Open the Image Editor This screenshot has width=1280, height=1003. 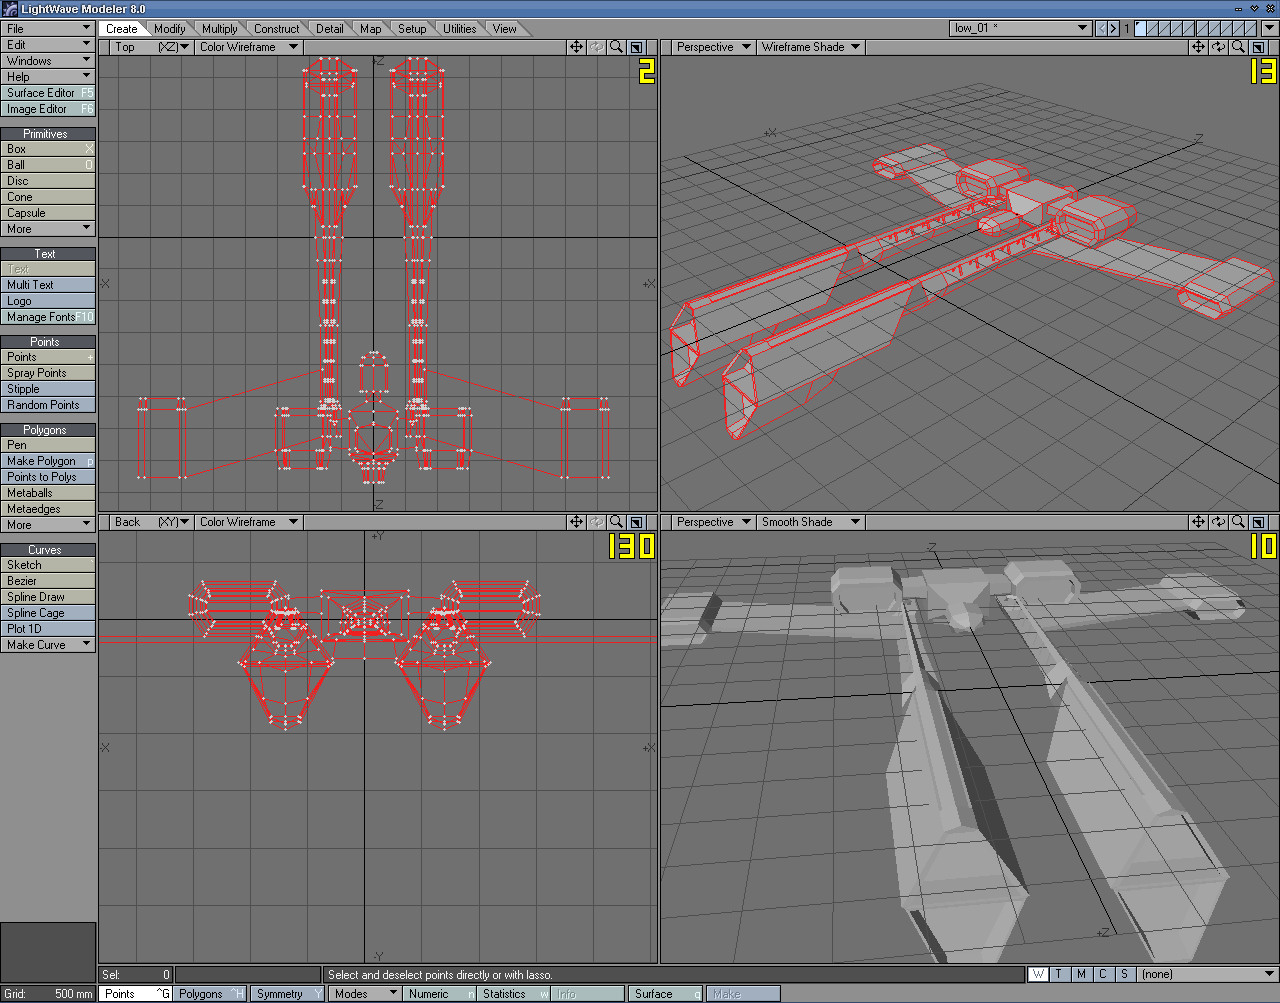click(x=47, y=109)
